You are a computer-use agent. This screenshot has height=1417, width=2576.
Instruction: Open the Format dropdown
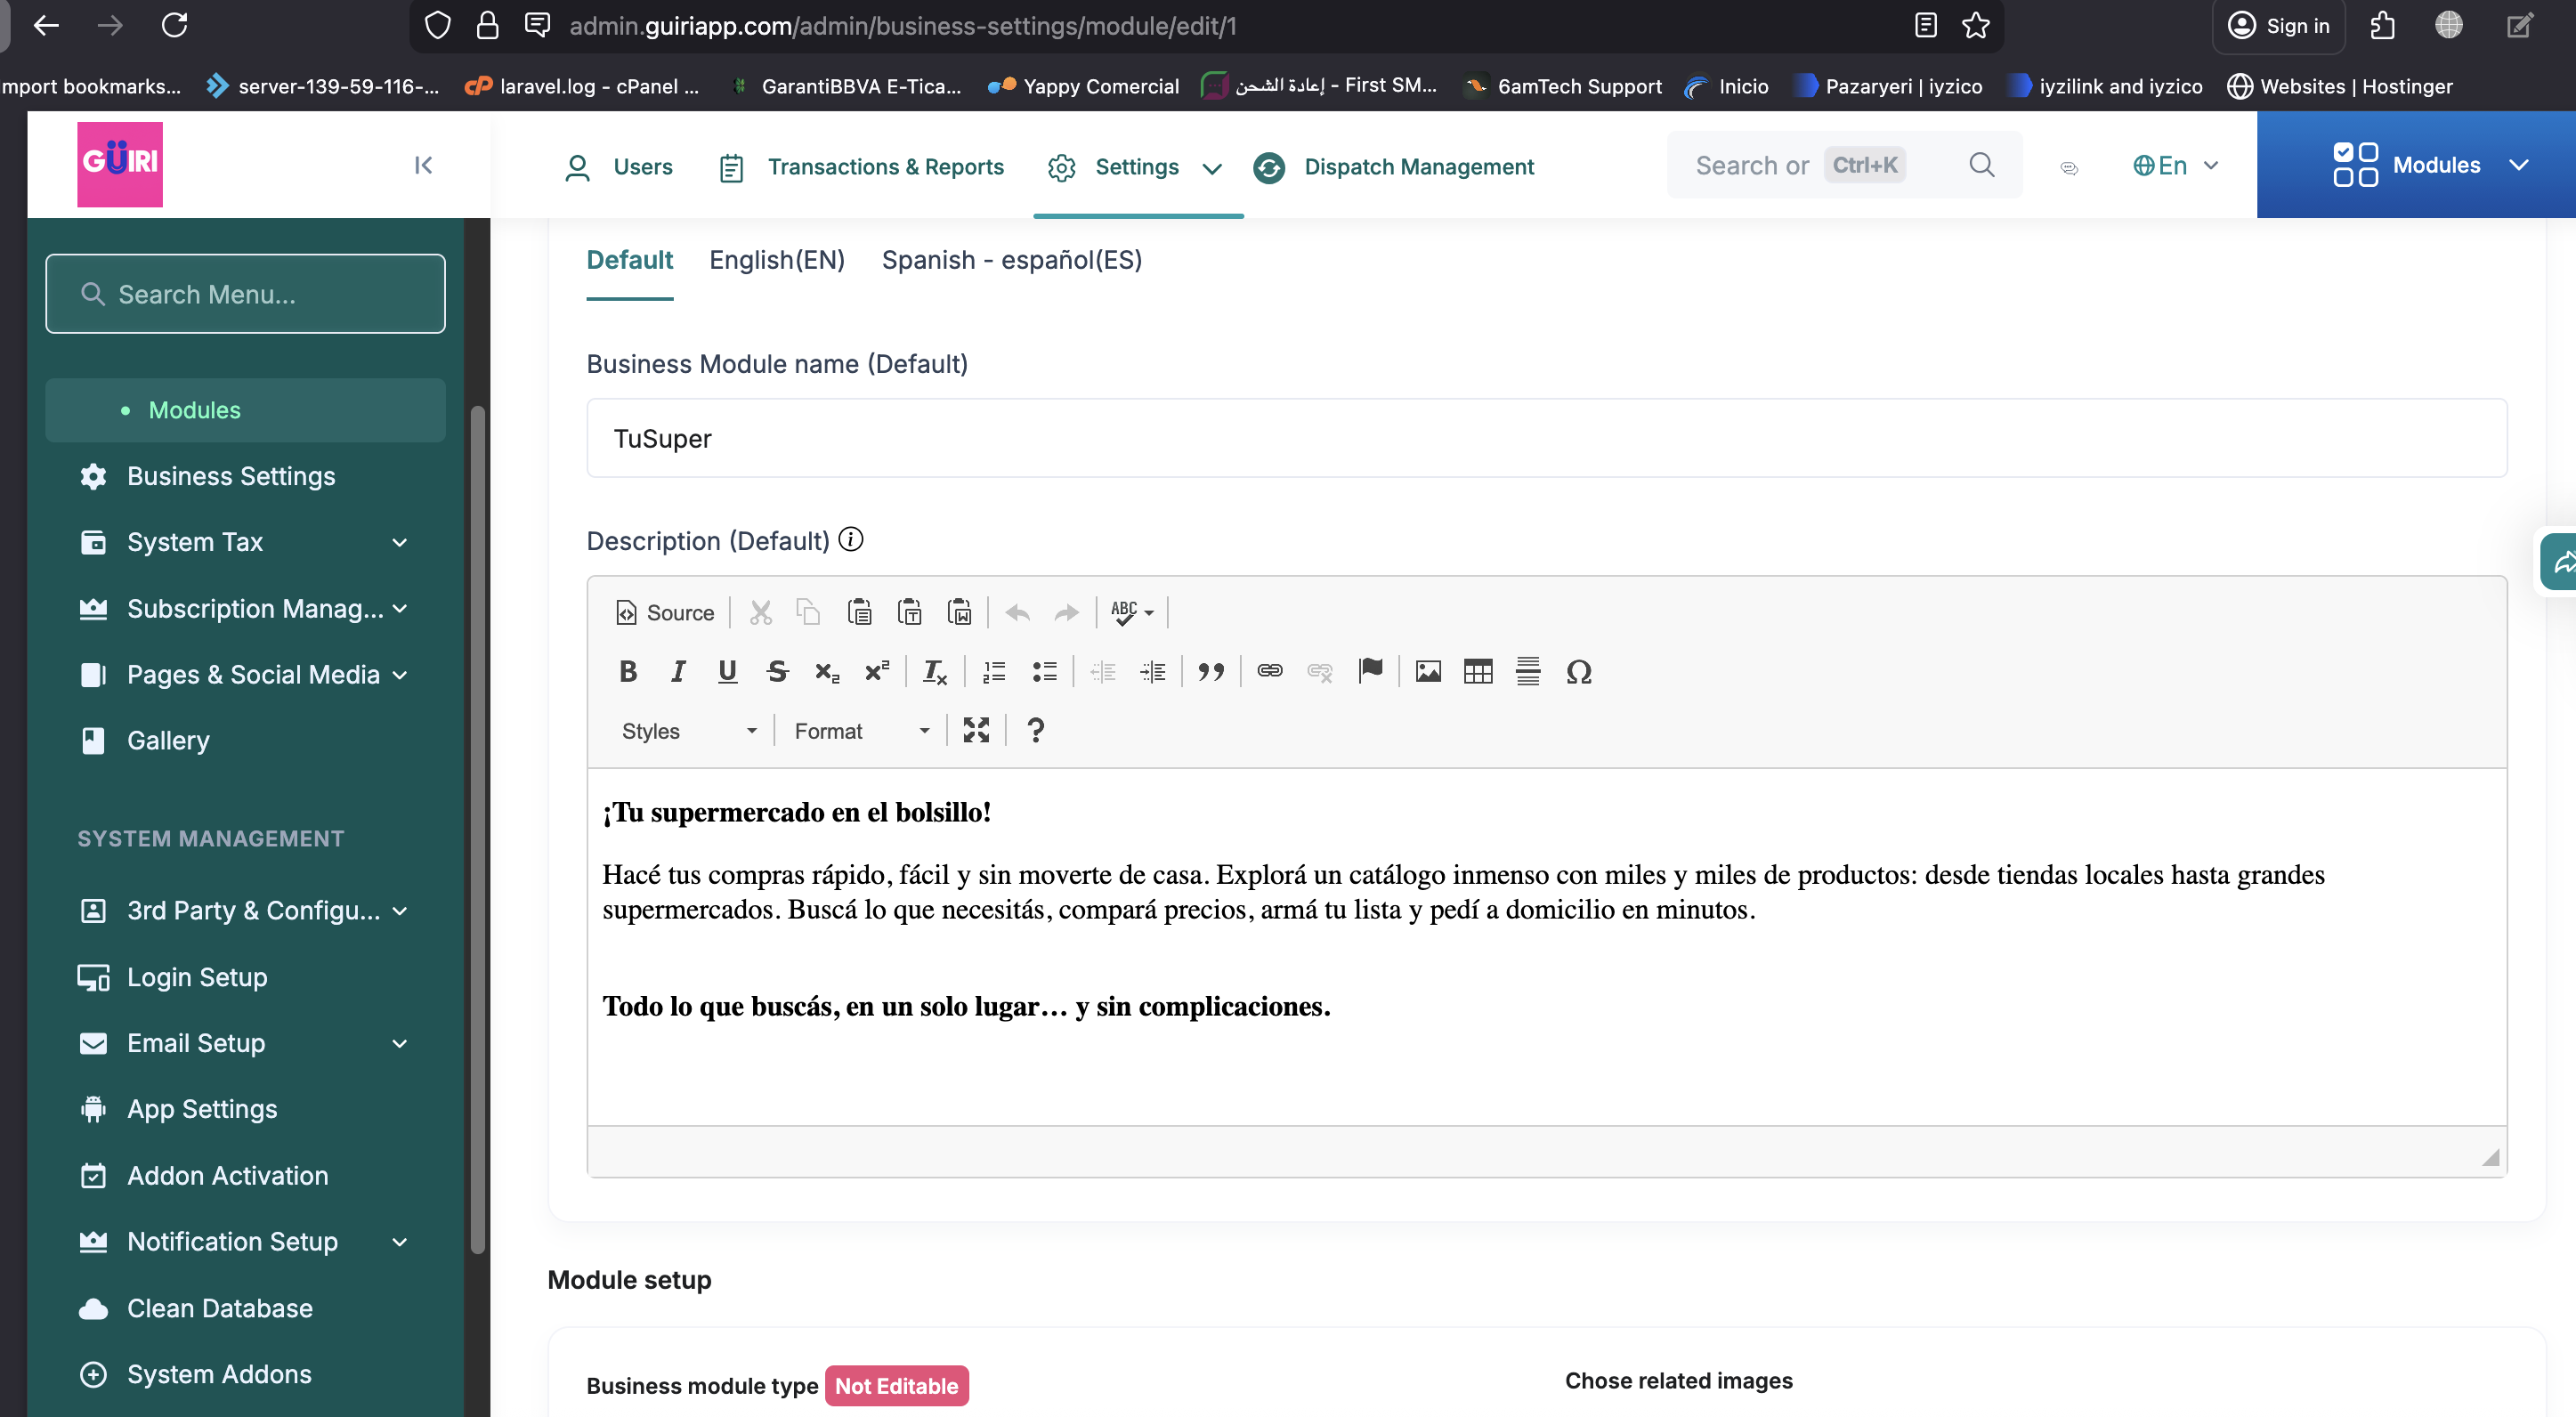click(x=861, y=731)
